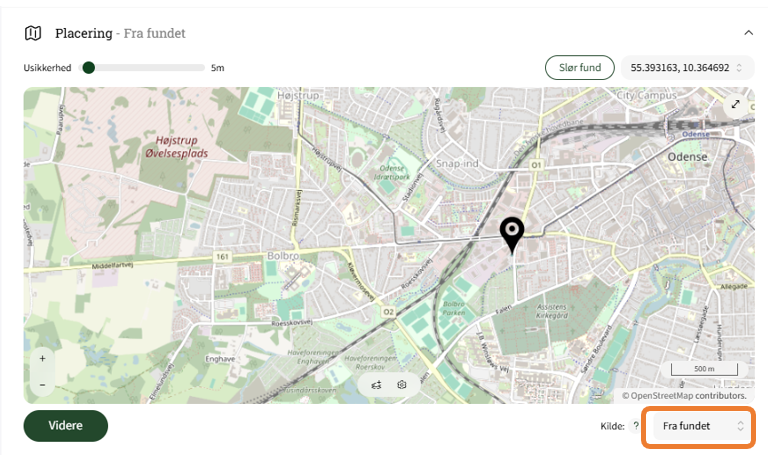Image resolution: width=769 pixels, height=459 pixels.
Task: Click the Højstrup Øvelsesplads area on map
Action: (x=177, y=147)
